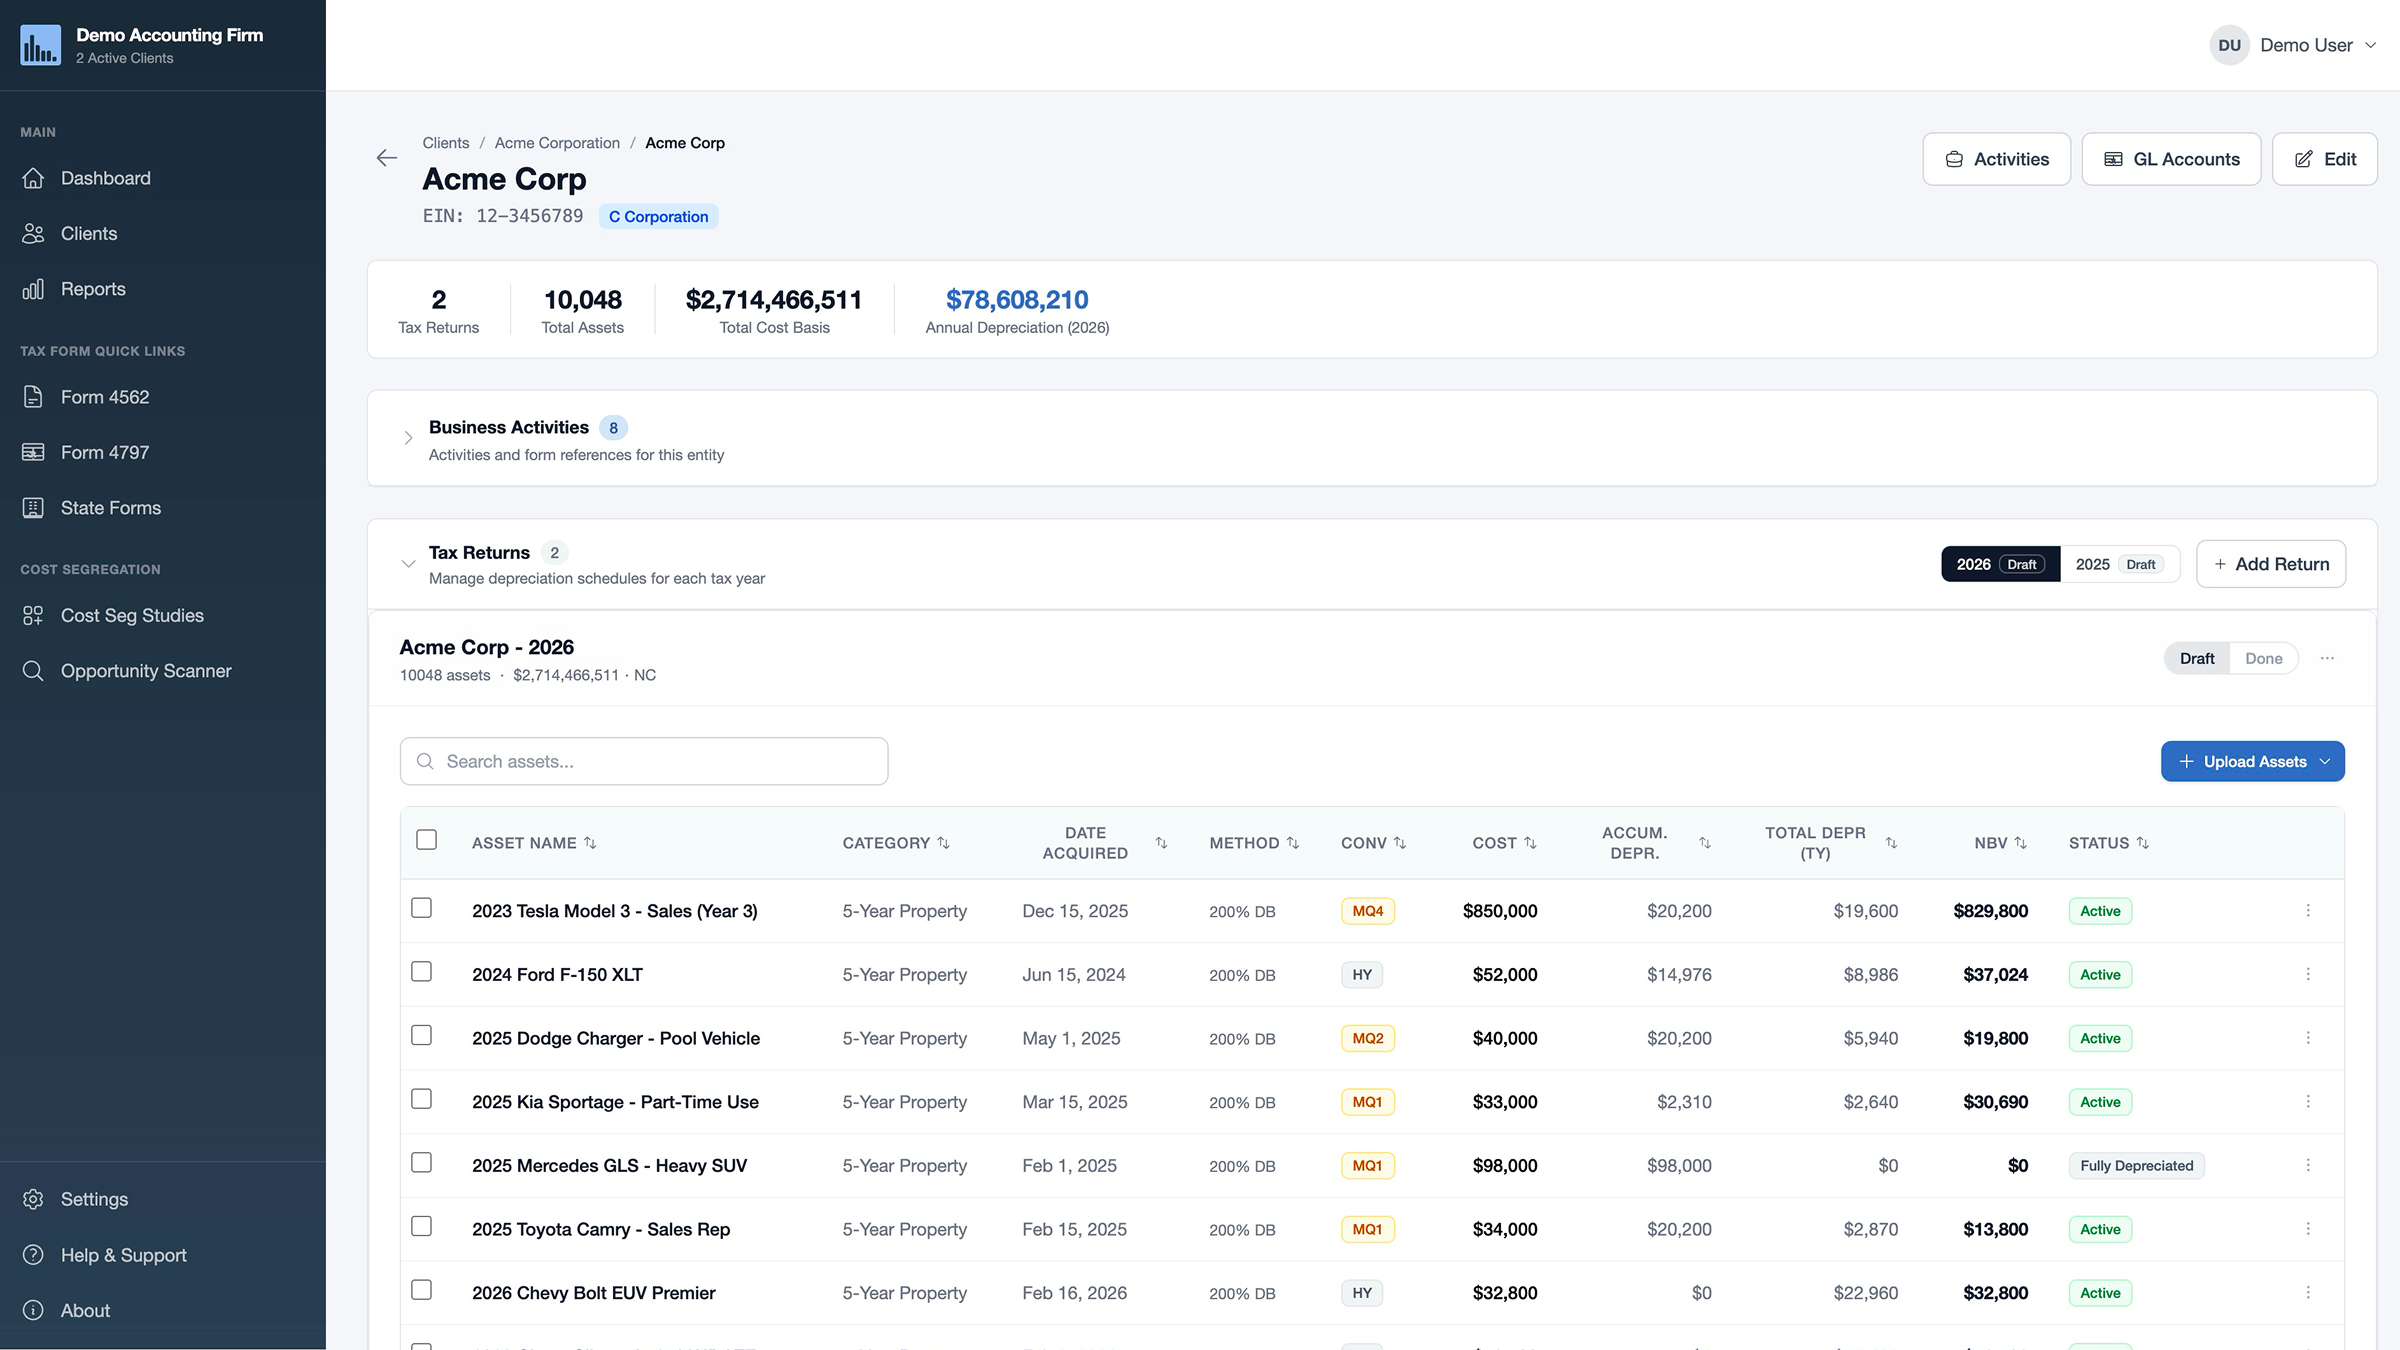The image size is (2400, 1350).
Task: Click the back arrow next to Acme Corp
Action: pyautogui.click(x=387, y=158)
